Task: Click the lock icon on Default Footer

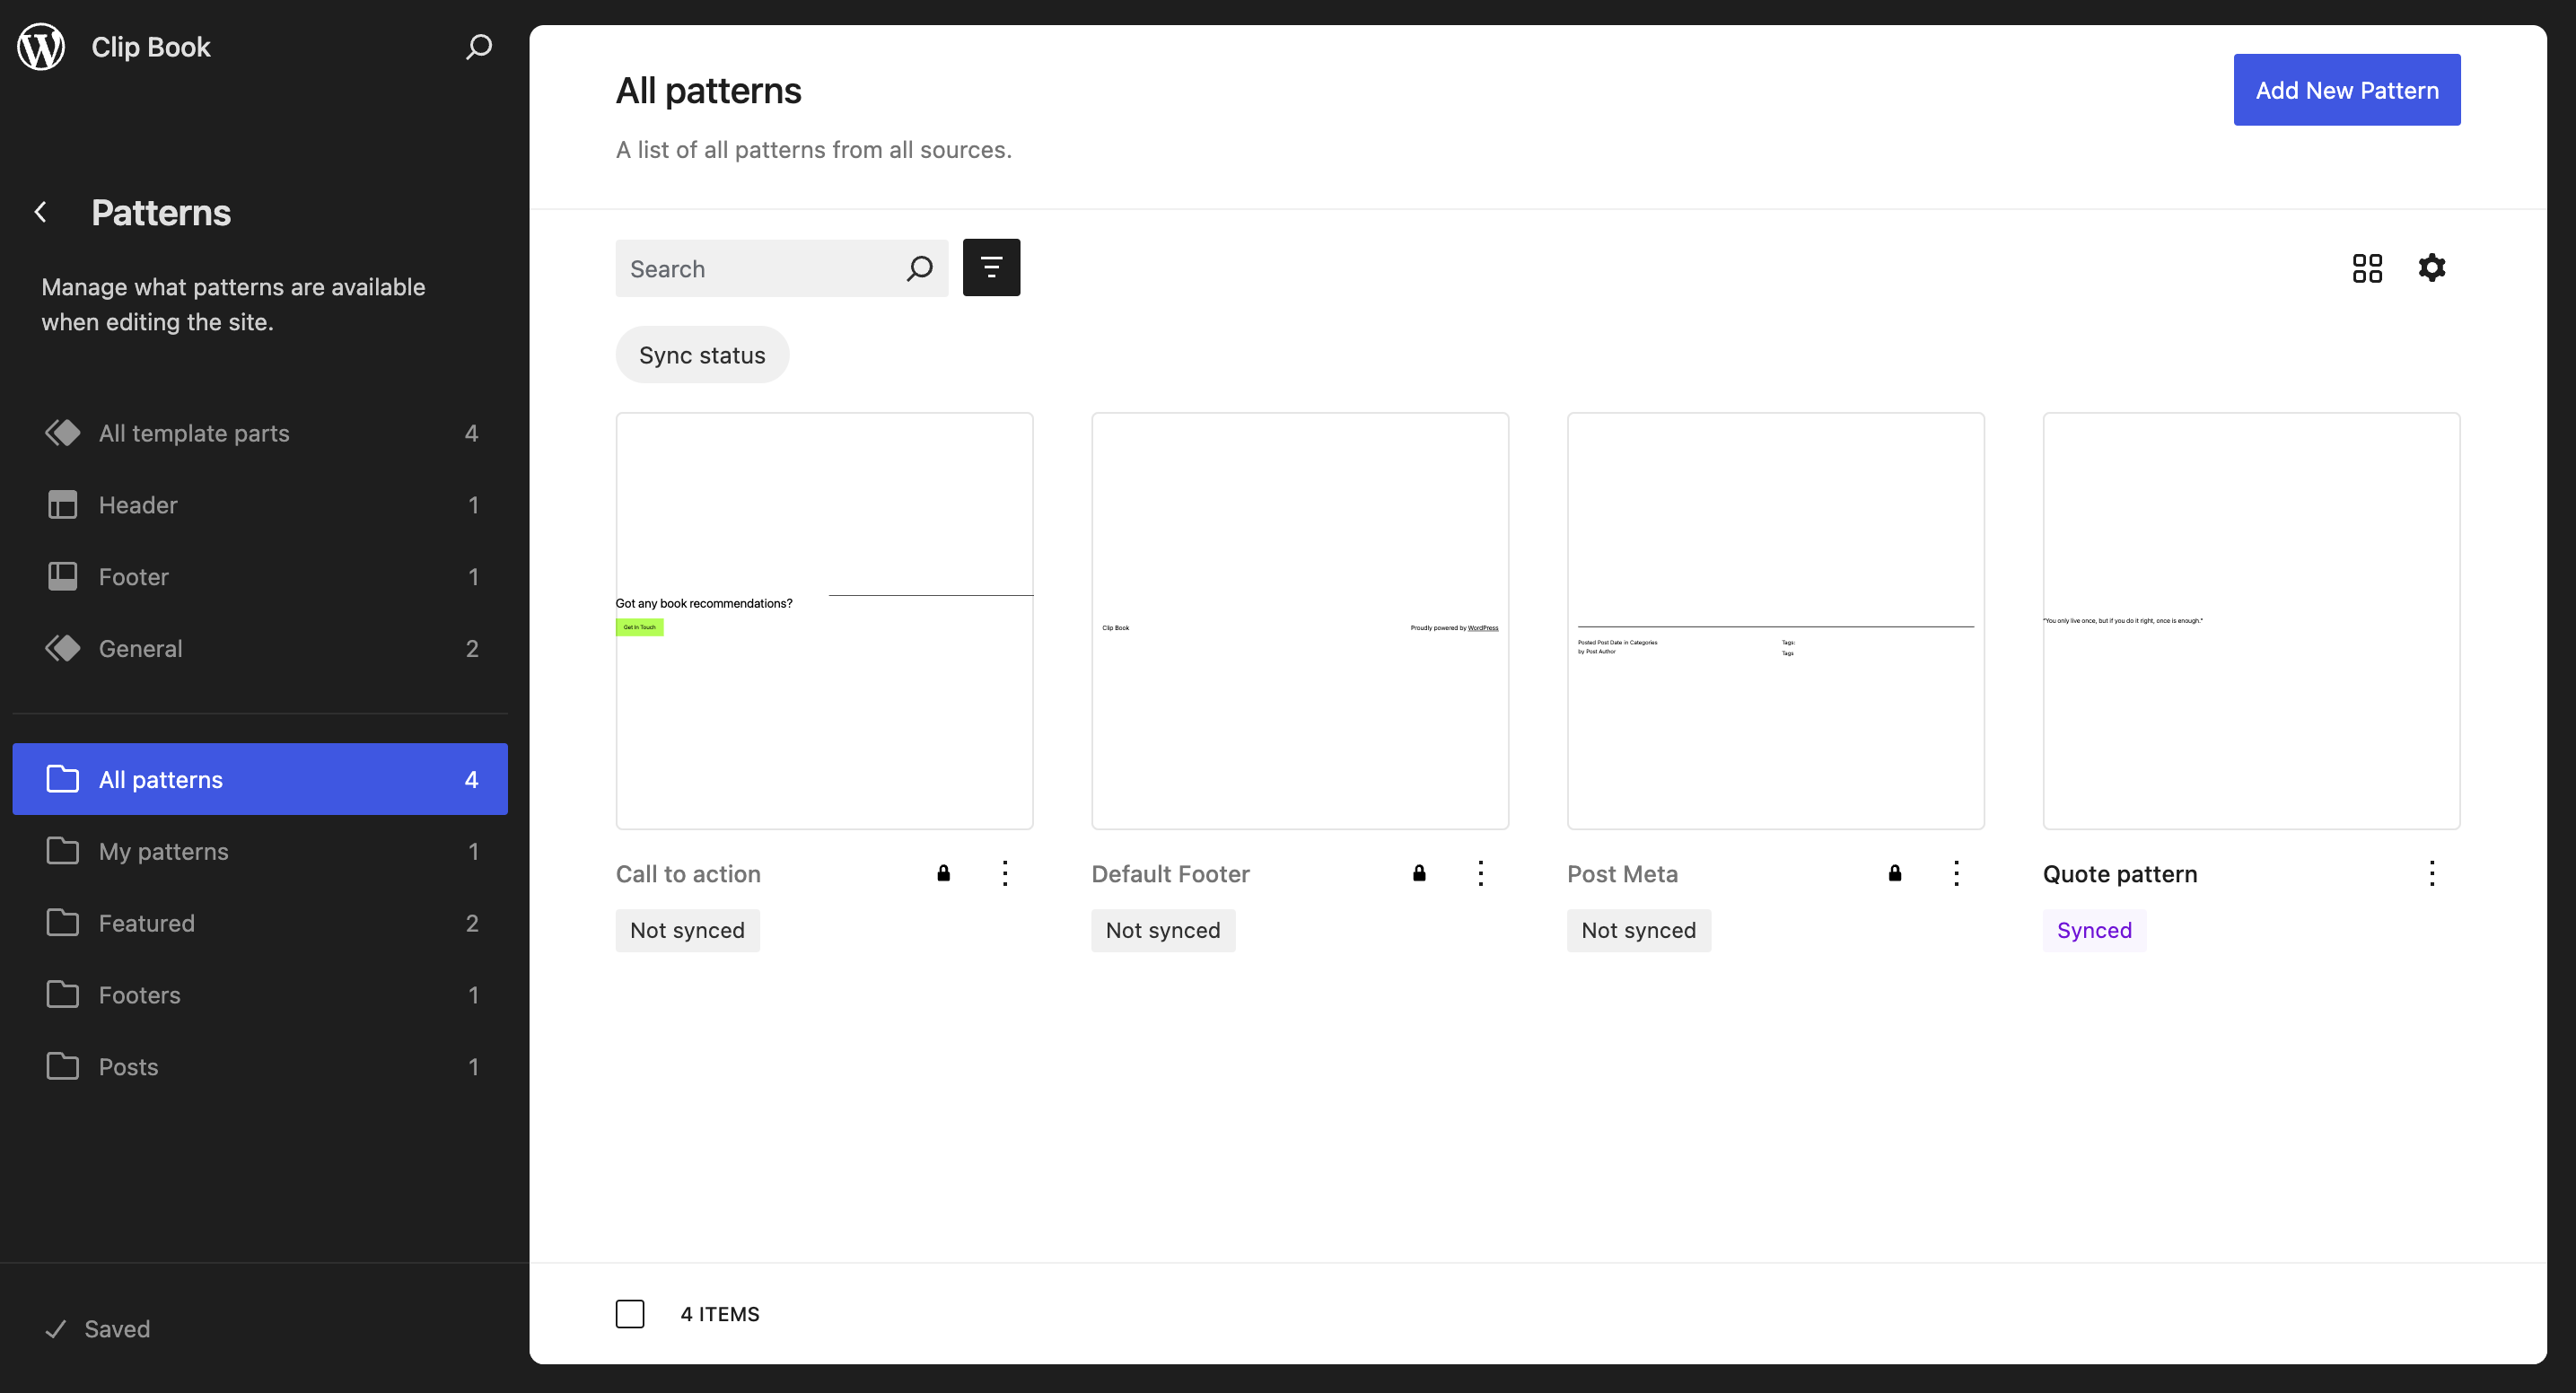Action: coord(1419,873)
